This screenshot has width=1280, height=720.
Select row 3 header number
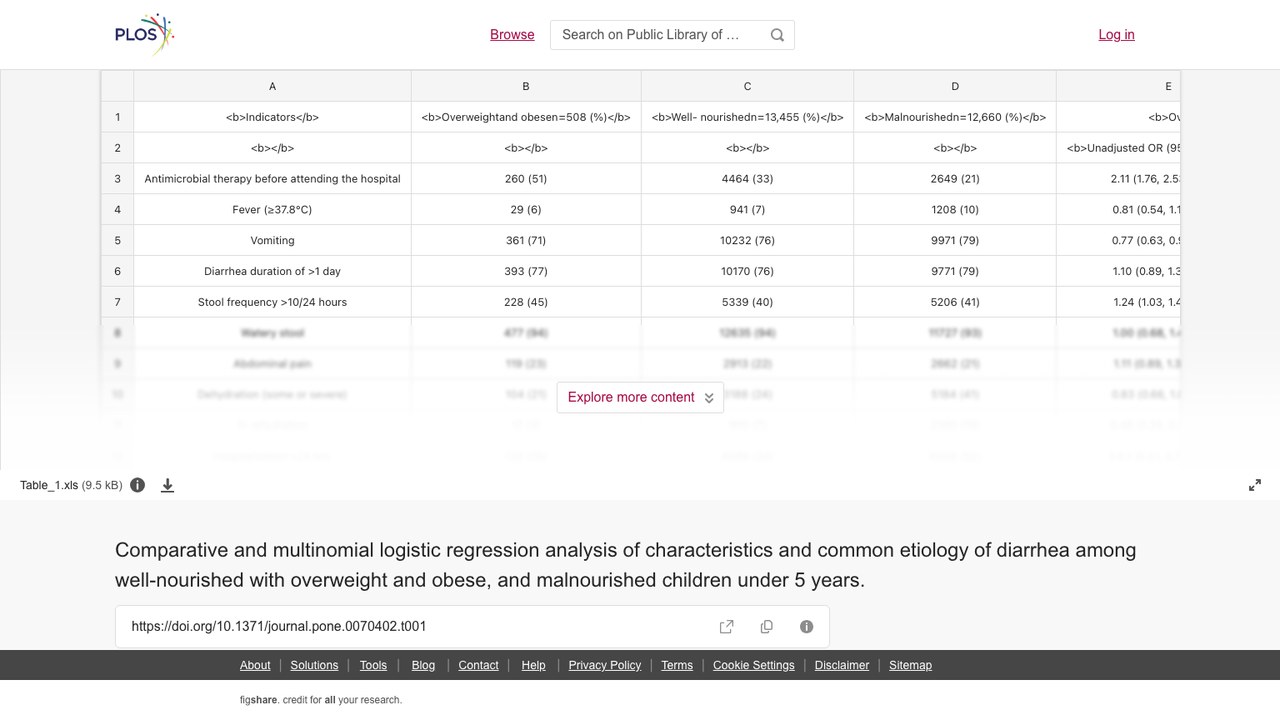tap(117, 179)
